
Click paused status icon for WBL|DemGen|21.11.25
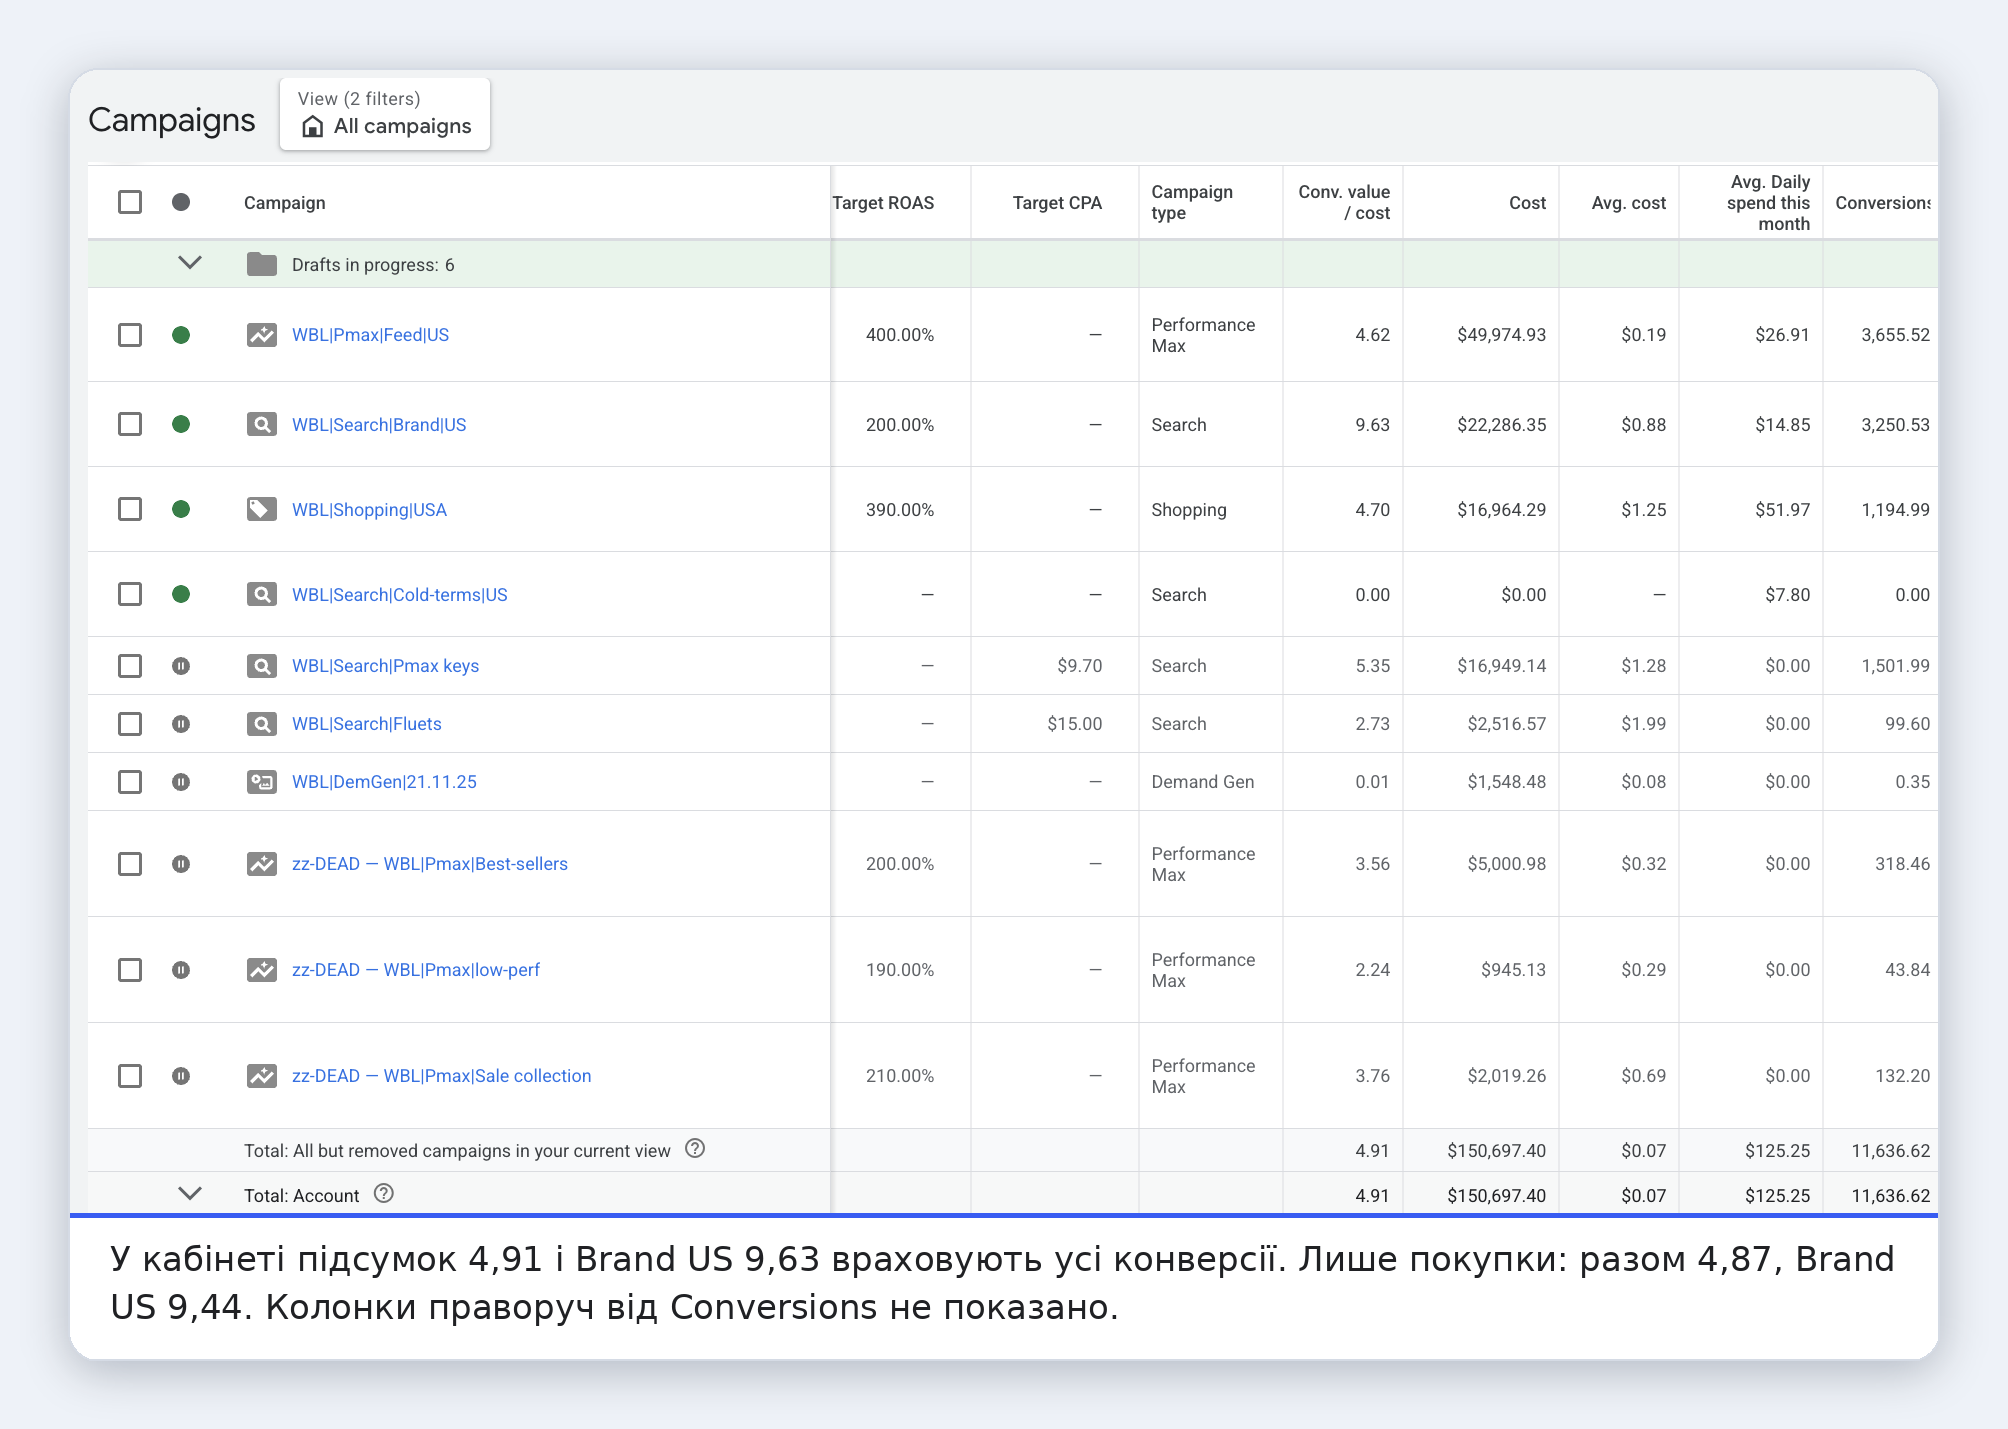181,782
